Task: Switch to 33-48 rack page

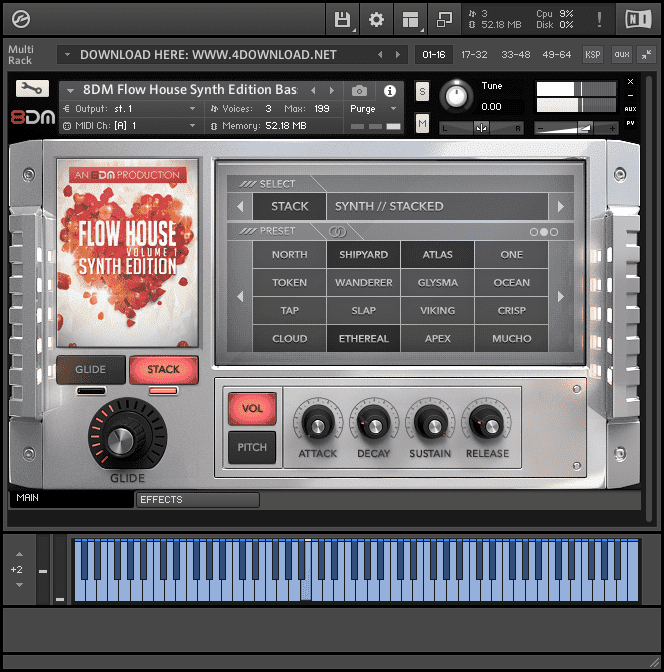Action: coord(516,55)
